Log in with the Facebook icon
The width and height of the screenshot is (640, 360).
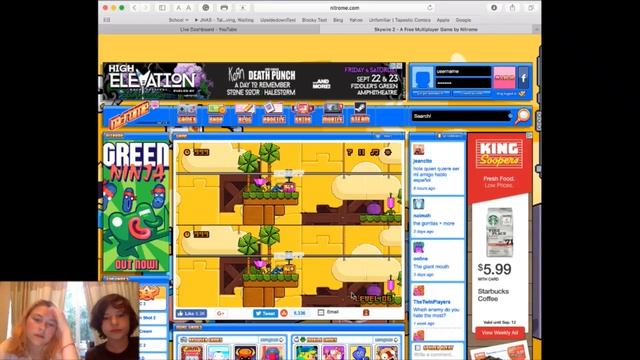point(524,78)
